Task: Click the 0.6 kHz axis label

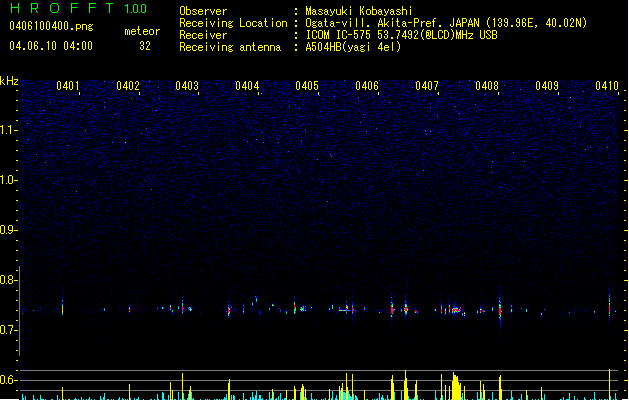Action: click(x=9, y=380)
